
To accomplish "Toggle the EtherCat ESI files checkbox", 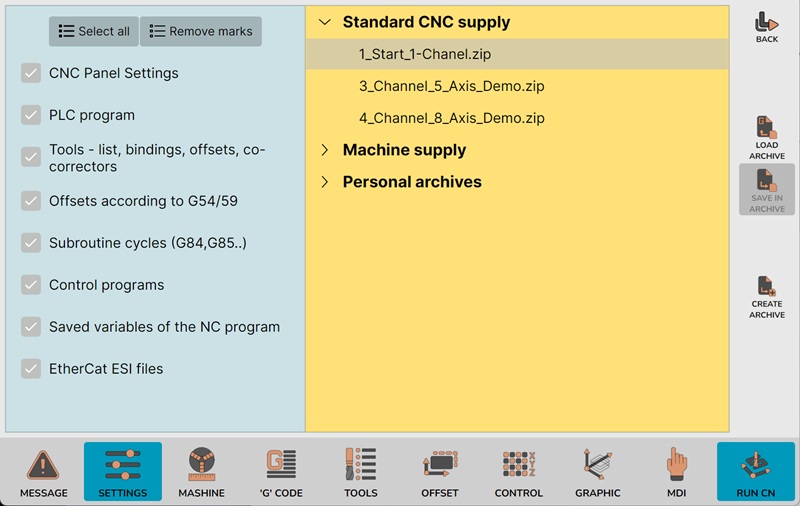I will pyautogui.click(x=31, y=369).
